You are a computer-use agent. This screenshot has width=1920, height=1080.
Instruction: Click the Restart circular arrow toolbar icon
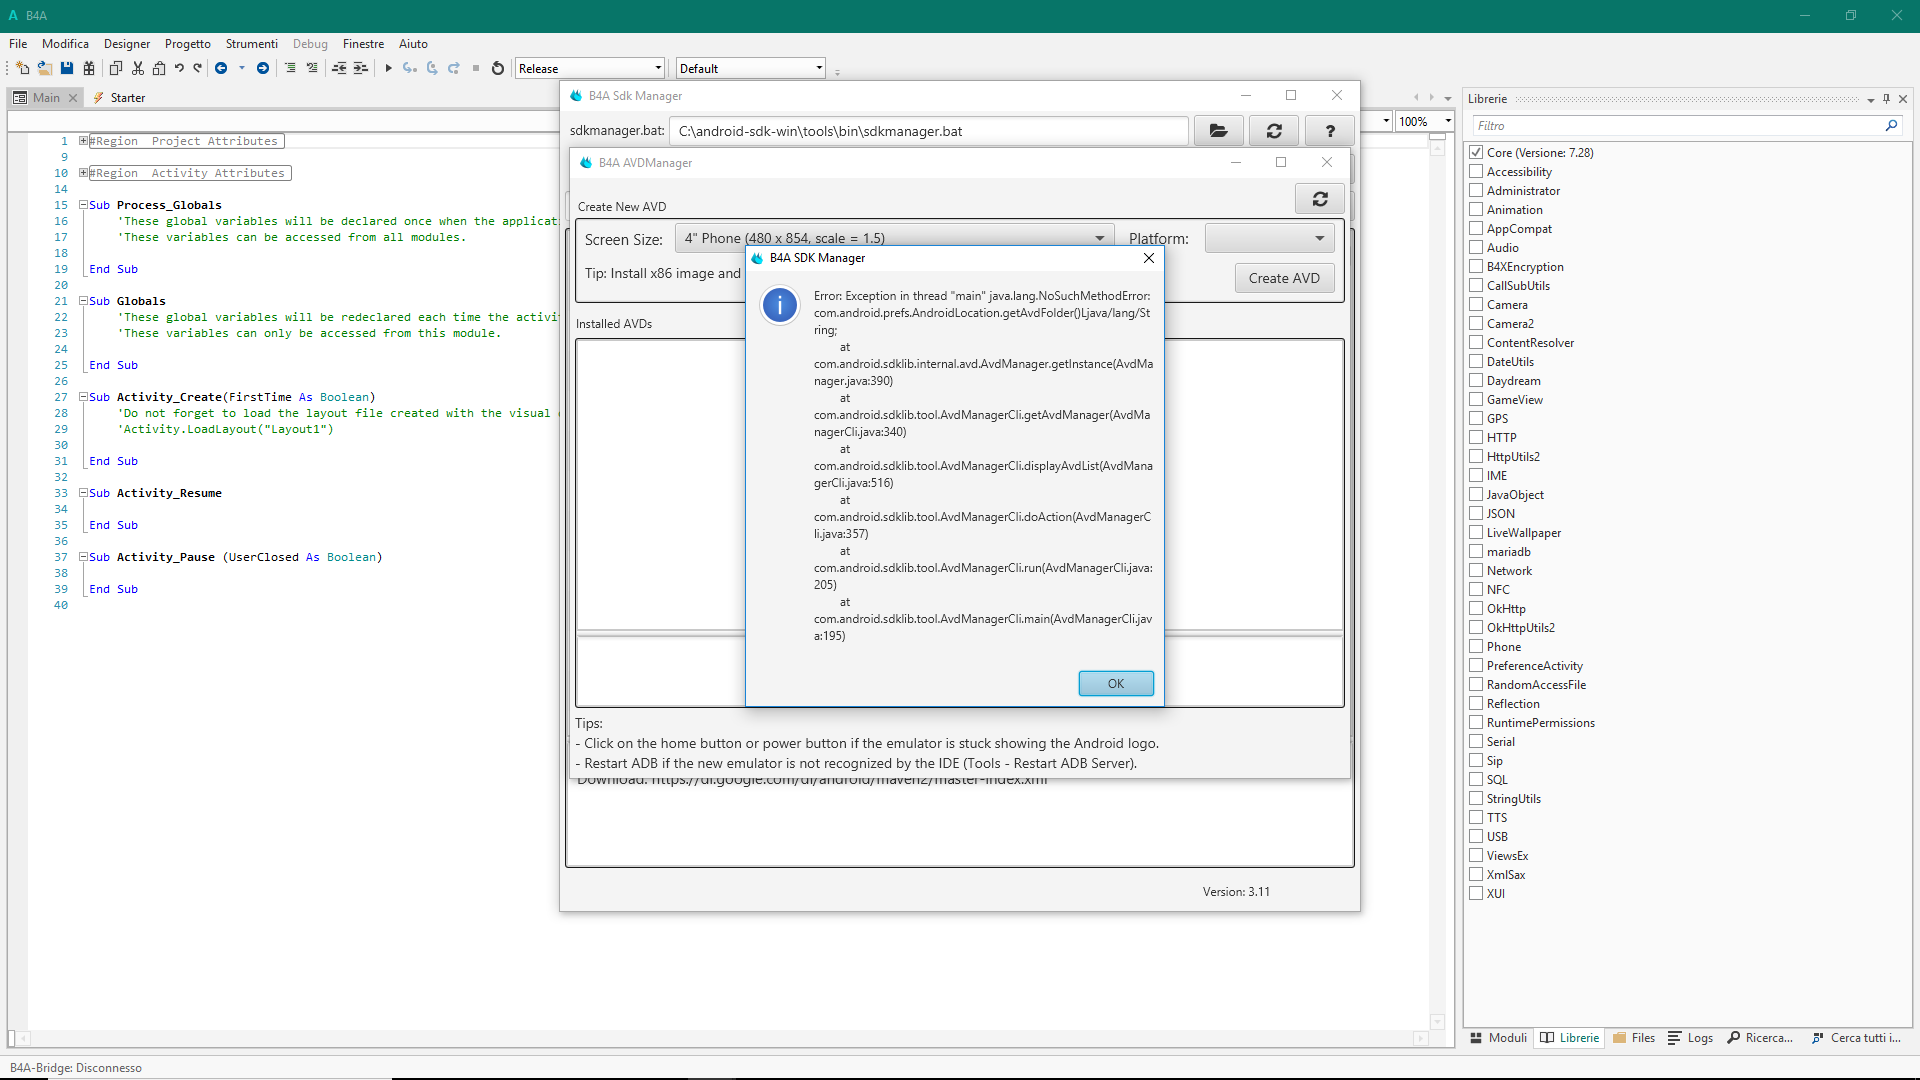[x=498, y=69]
